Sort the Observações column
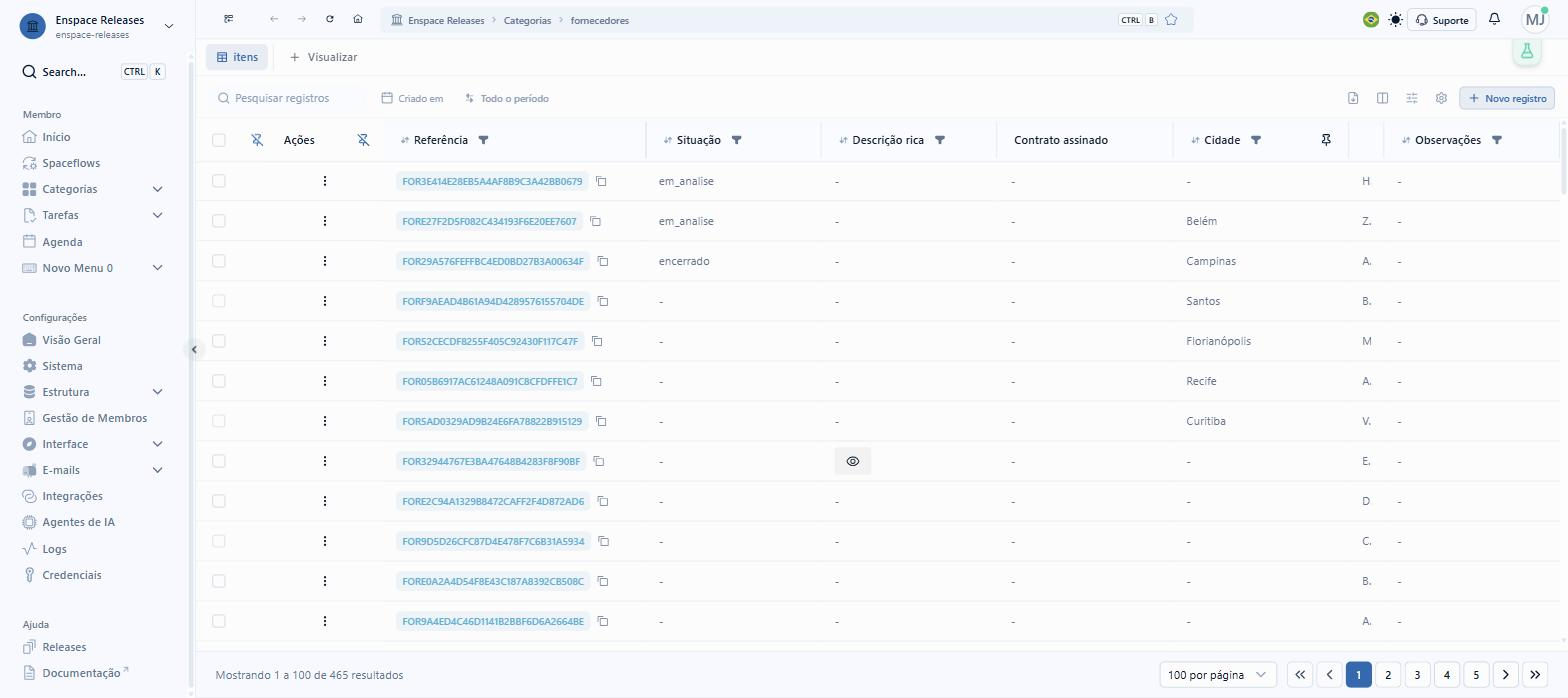The width and height of the screenshot is (1568, 698). pyautogui.click(x=1406, y=140)
